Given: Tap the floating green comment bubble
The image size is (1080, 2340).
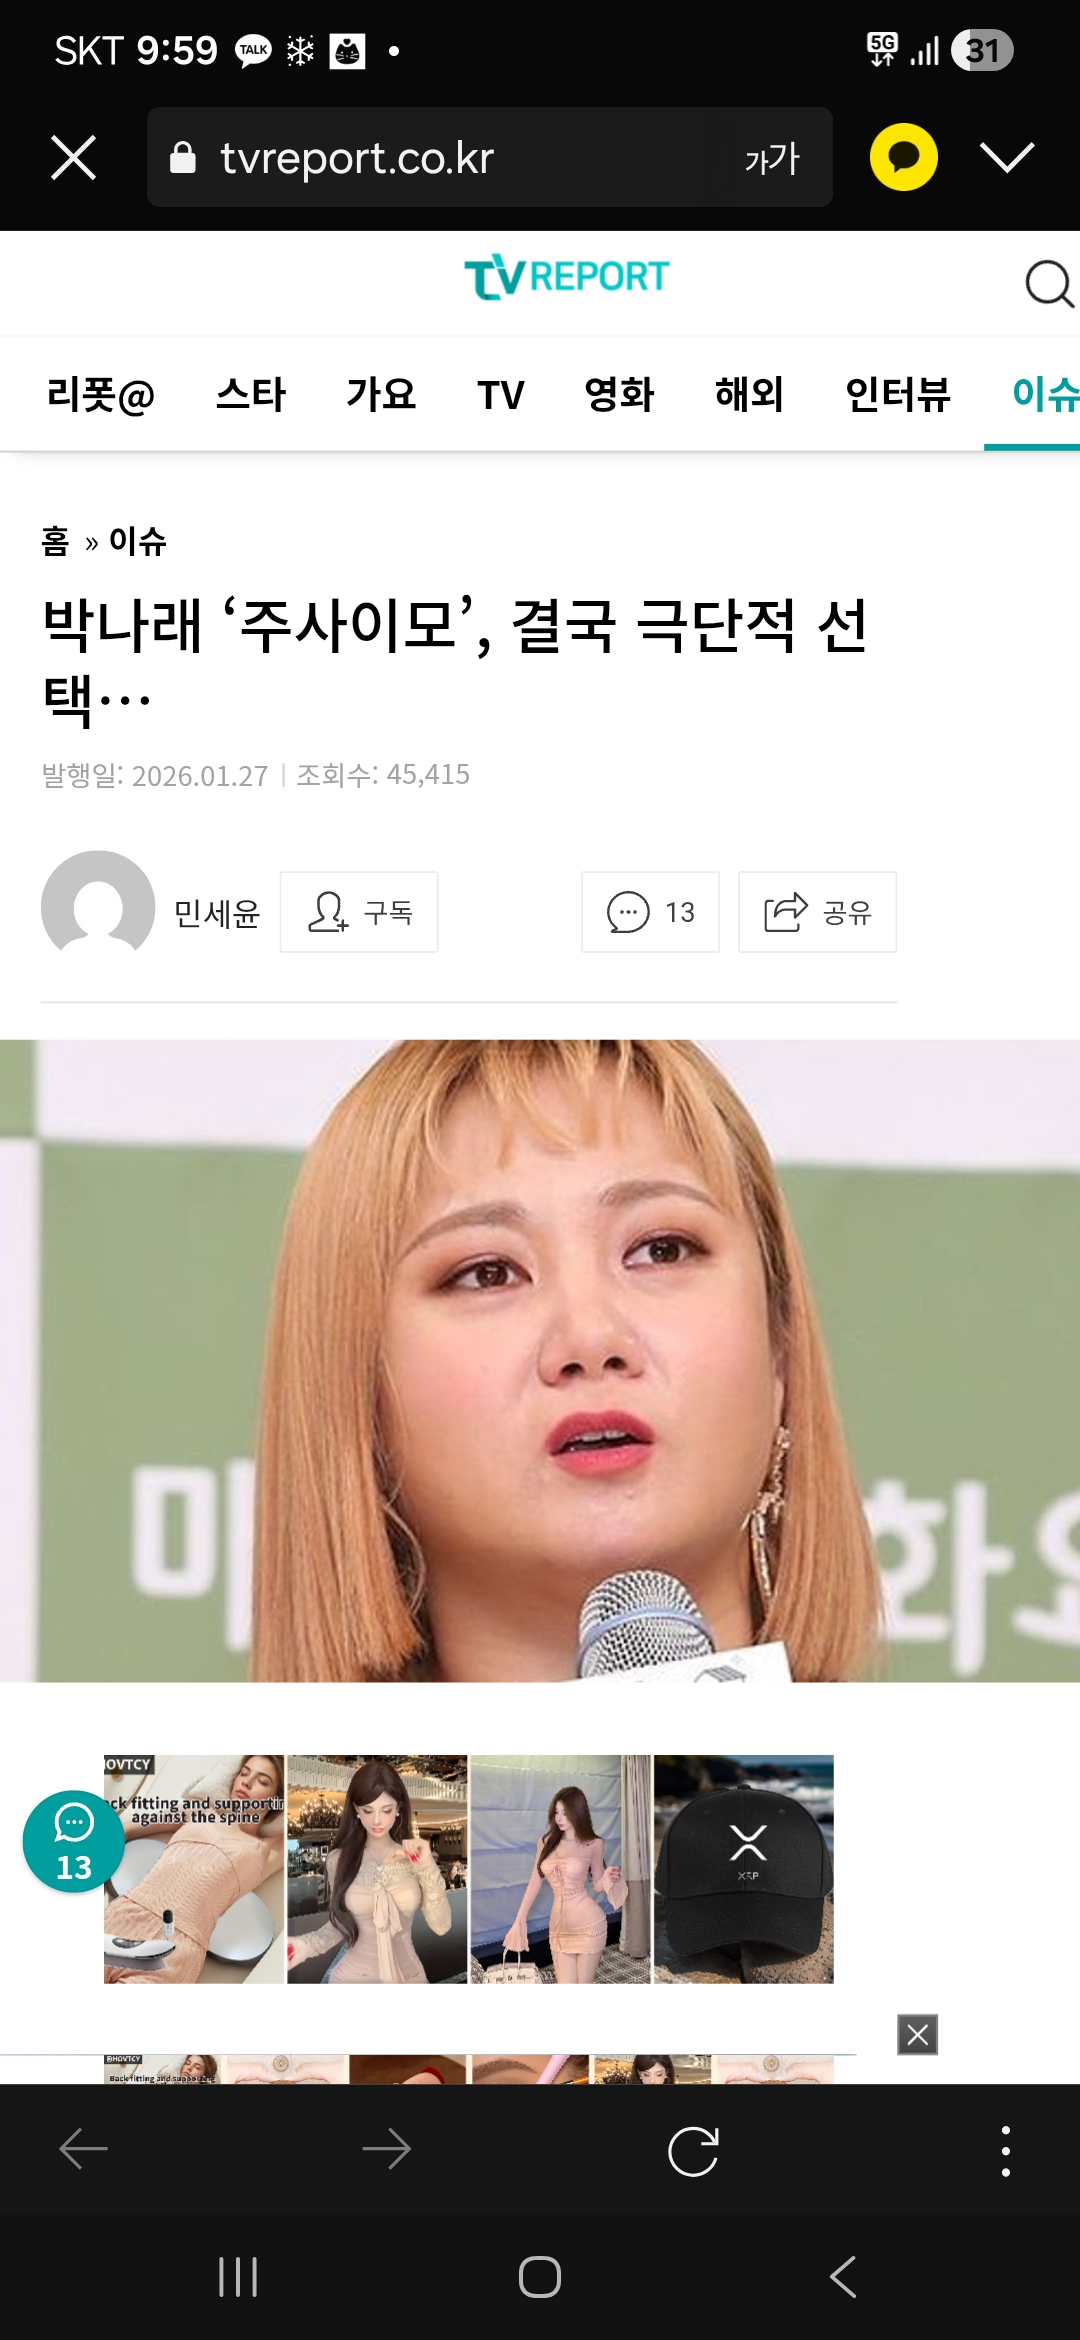Looking at the screenshot, I should tap(74, 1841).
